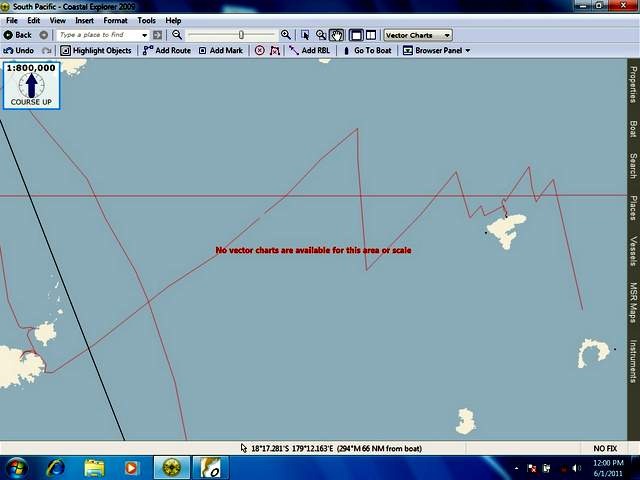Adjust the chart zoom slider handle
Viewport: 640px width, 480px height.
241,35
